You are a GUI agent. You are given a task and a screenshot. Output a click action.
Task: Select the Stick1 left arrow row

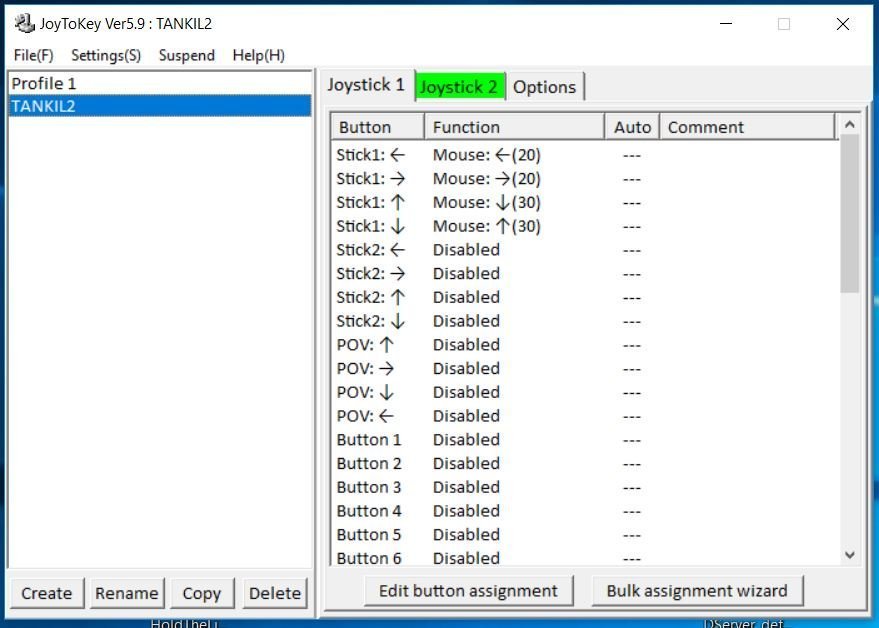[x=585, y=155]
